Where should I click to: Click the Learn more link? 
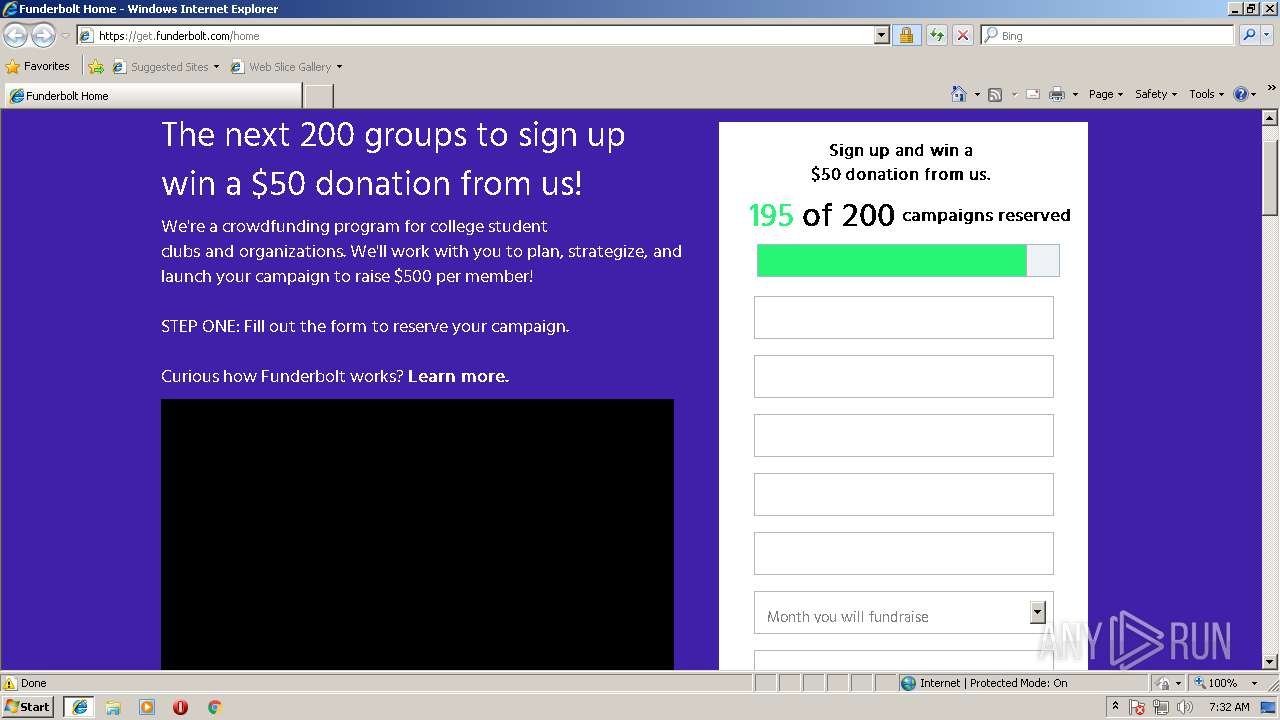coord(458,376)
